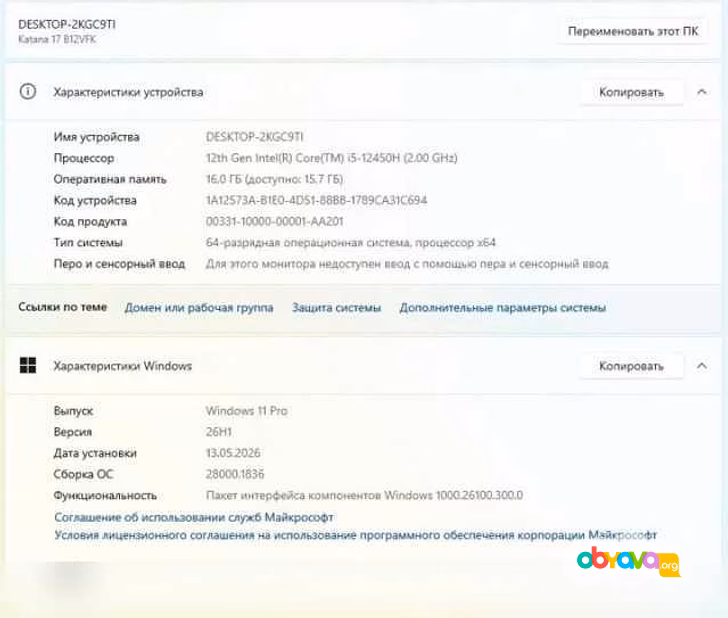Click the Переименовать этот ПК button
The width and height of the screenshot is (728, 618).
click(x=633, y=31)
